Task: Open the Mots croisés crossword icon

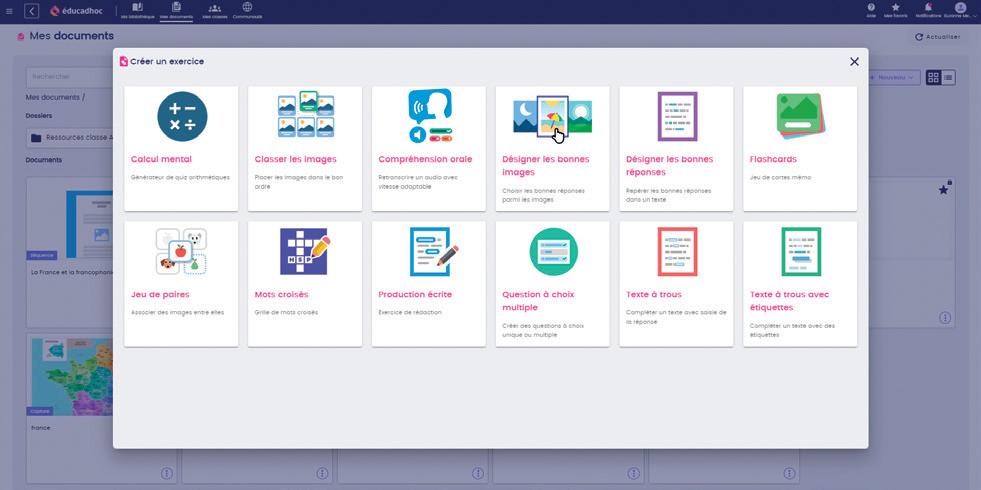Action: pyautogui.click(x=305, y=251)
